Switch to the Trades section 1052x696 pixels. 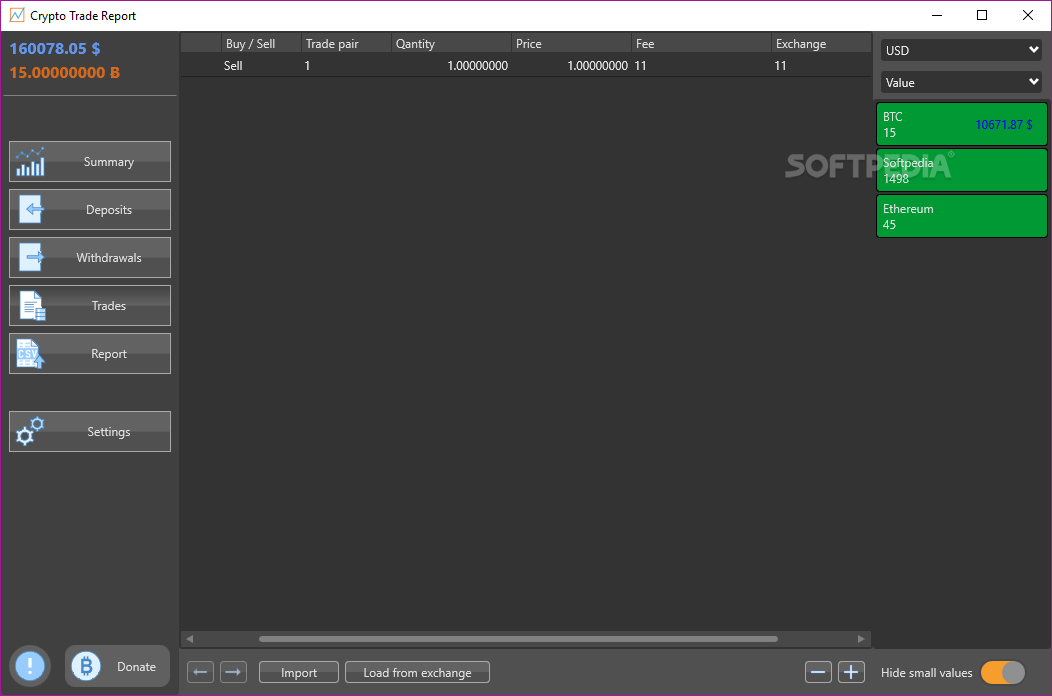point(90,305)
